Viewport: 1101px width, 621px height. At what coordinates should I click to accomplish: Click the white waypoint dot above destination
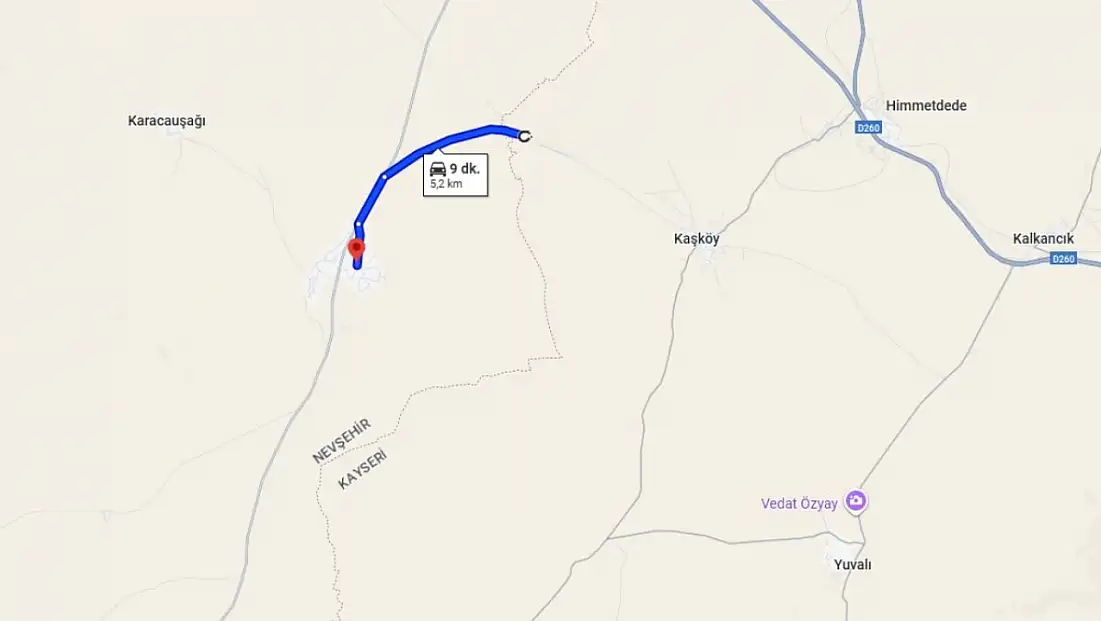[x=359, y=225]
